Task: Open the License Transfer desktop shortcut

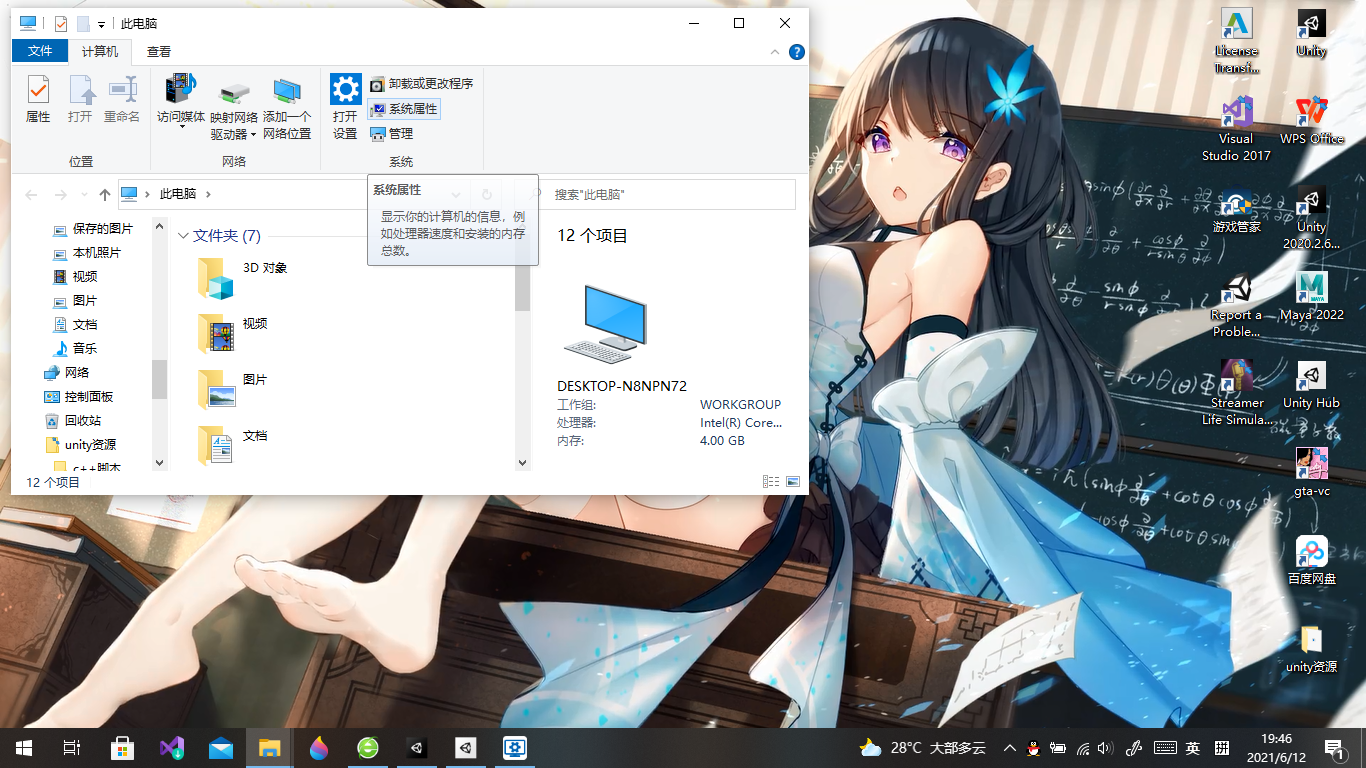Action: pyautogui.click(x=1237, y=41)
